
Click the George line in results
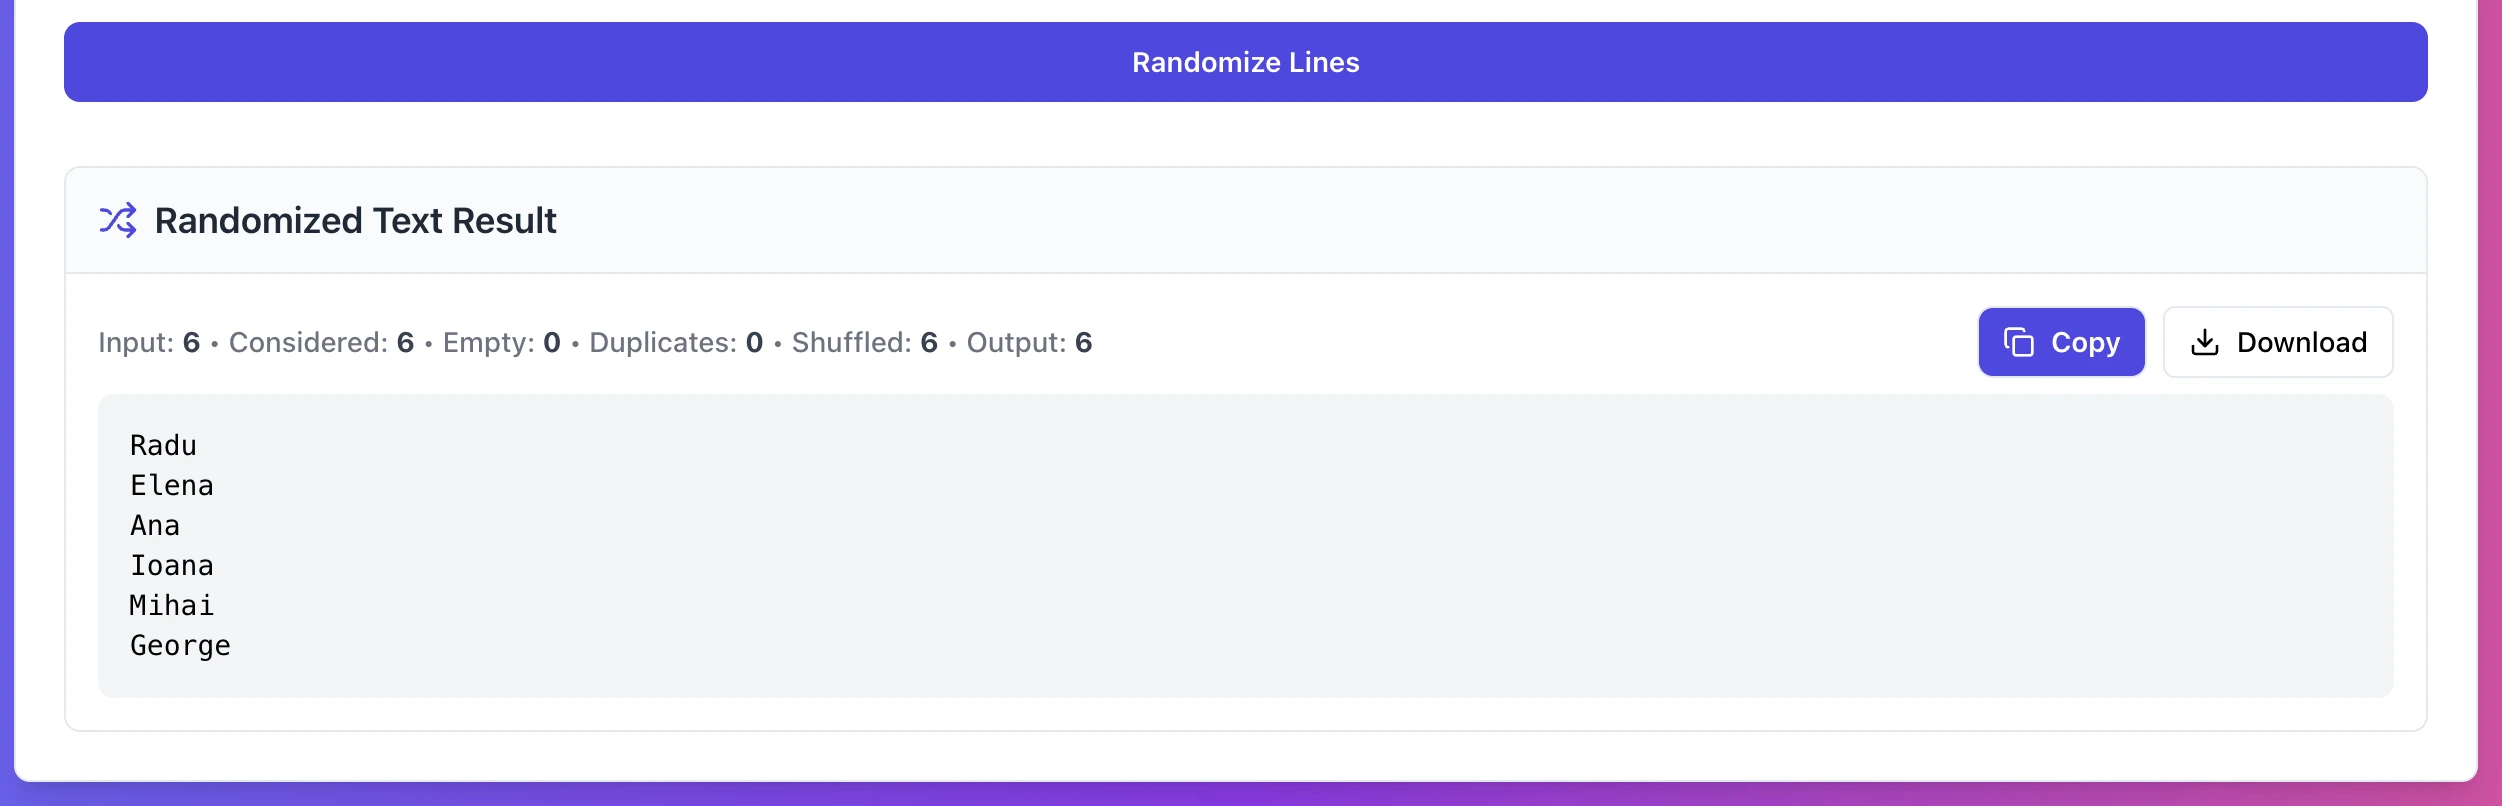pyautogui.click(x=180, y=646)
